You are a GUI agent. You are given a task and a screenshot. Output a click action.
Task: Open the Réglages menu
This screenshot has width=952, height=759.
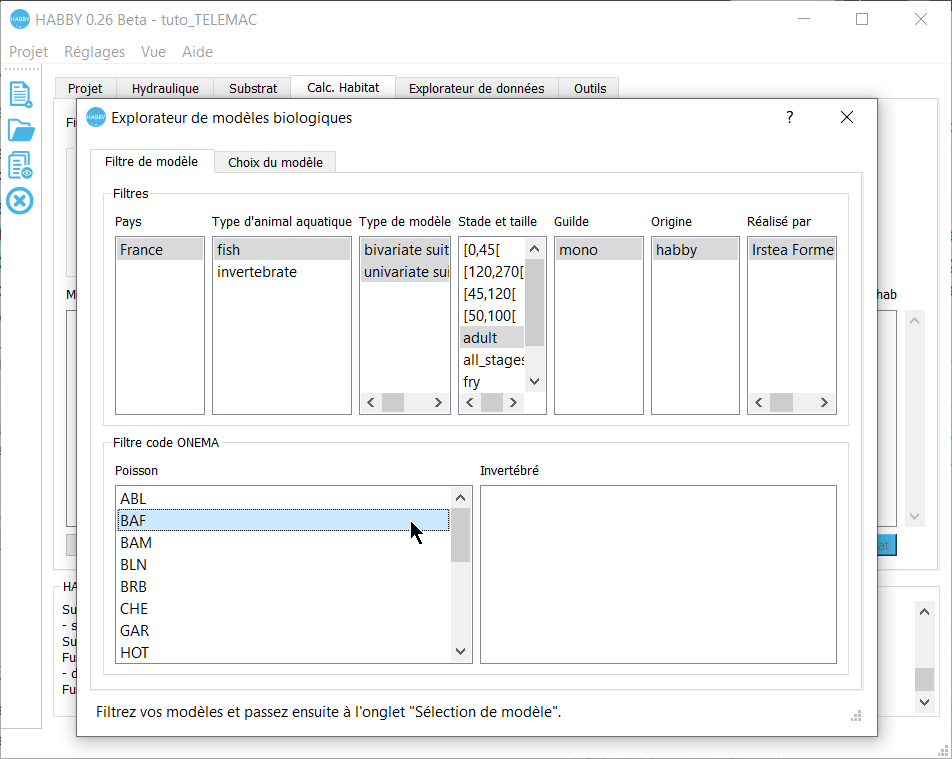click(x=94, y=52)
